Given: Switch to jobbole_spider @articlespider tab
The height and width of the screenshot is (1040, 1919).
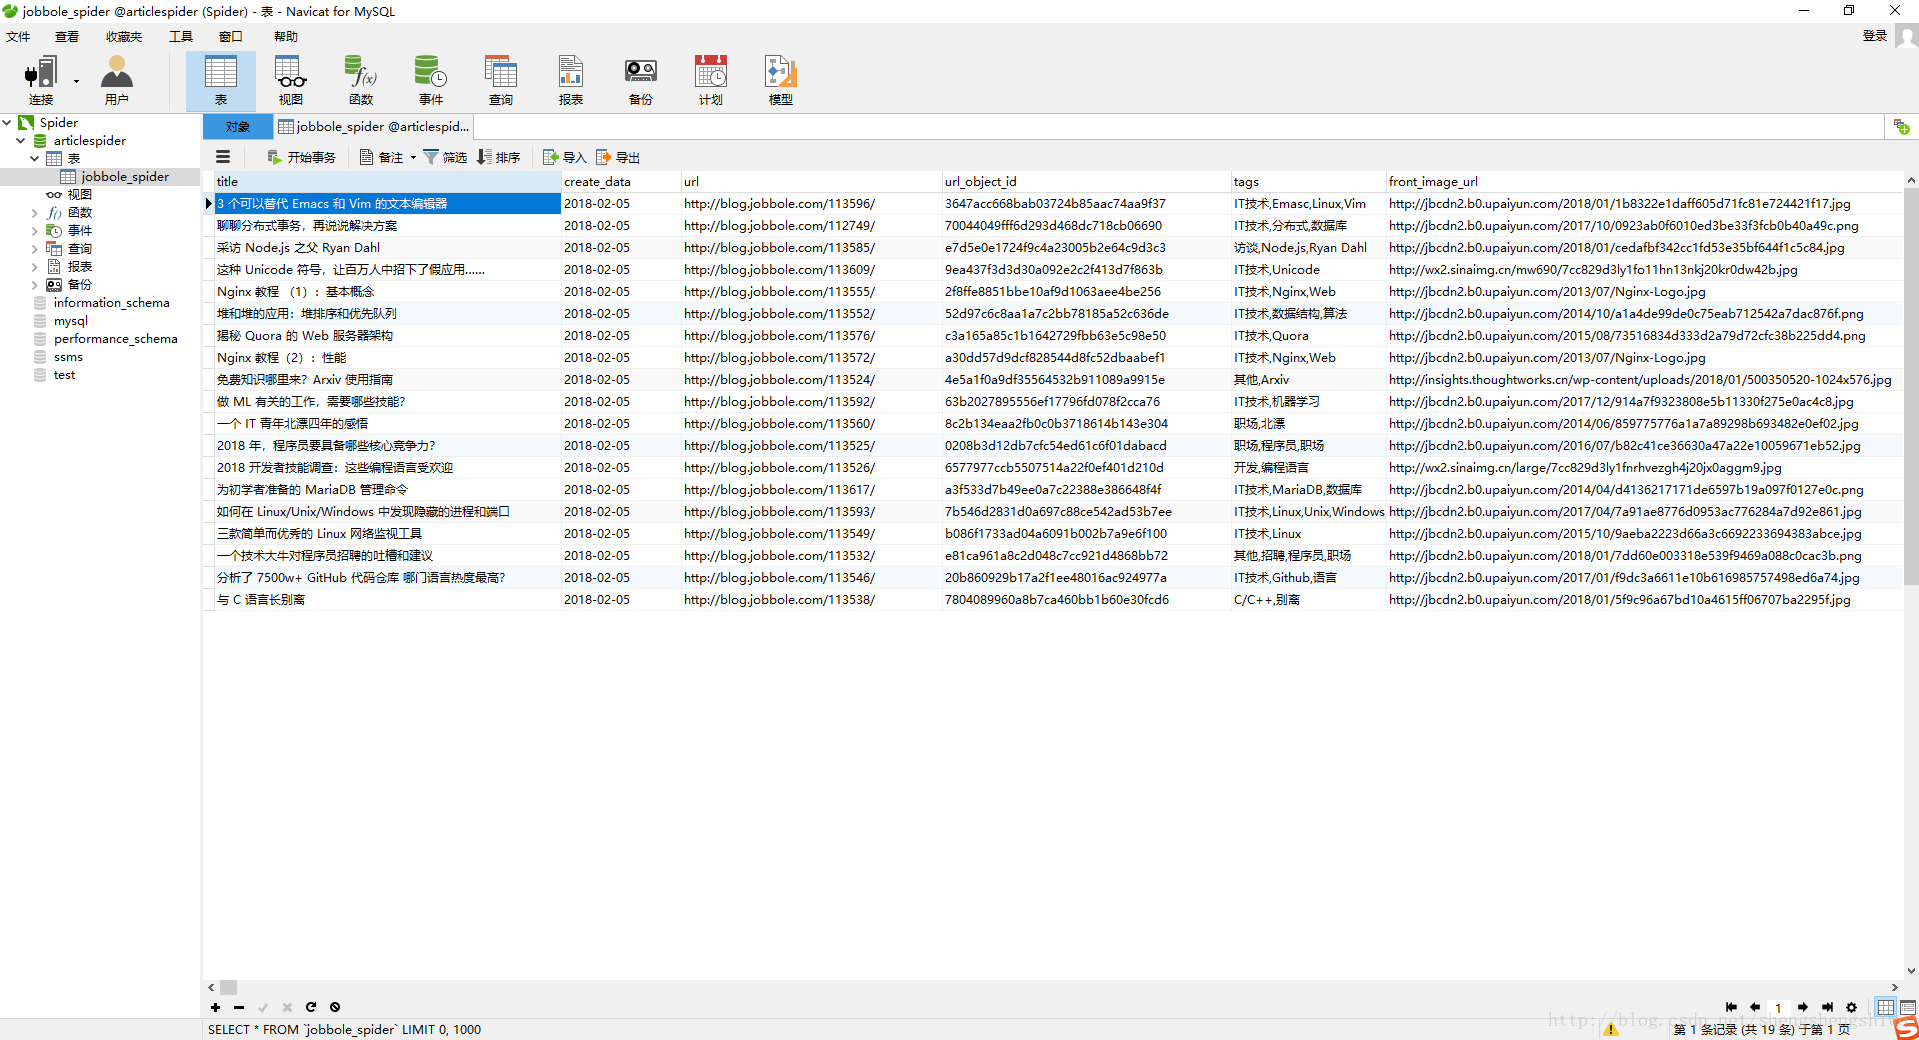Looking at the screenshot, I should click(373, 127).
